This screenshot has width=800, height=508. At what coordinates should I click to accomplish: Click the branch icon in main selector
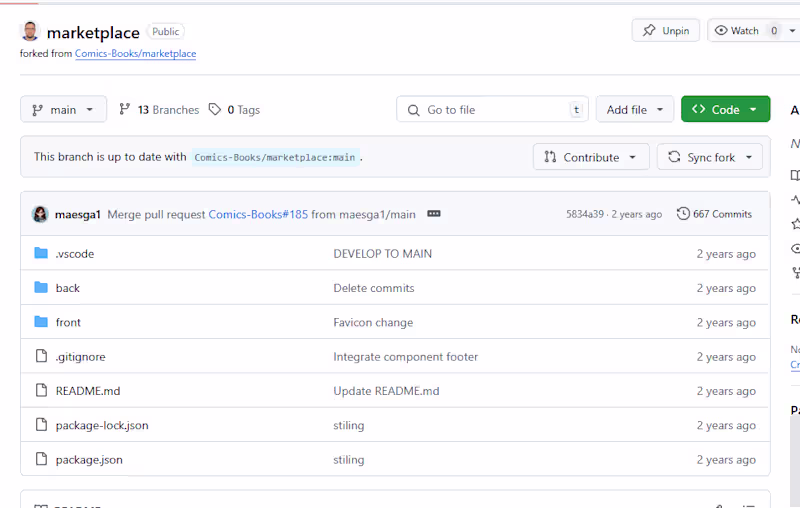click(37, 110)
